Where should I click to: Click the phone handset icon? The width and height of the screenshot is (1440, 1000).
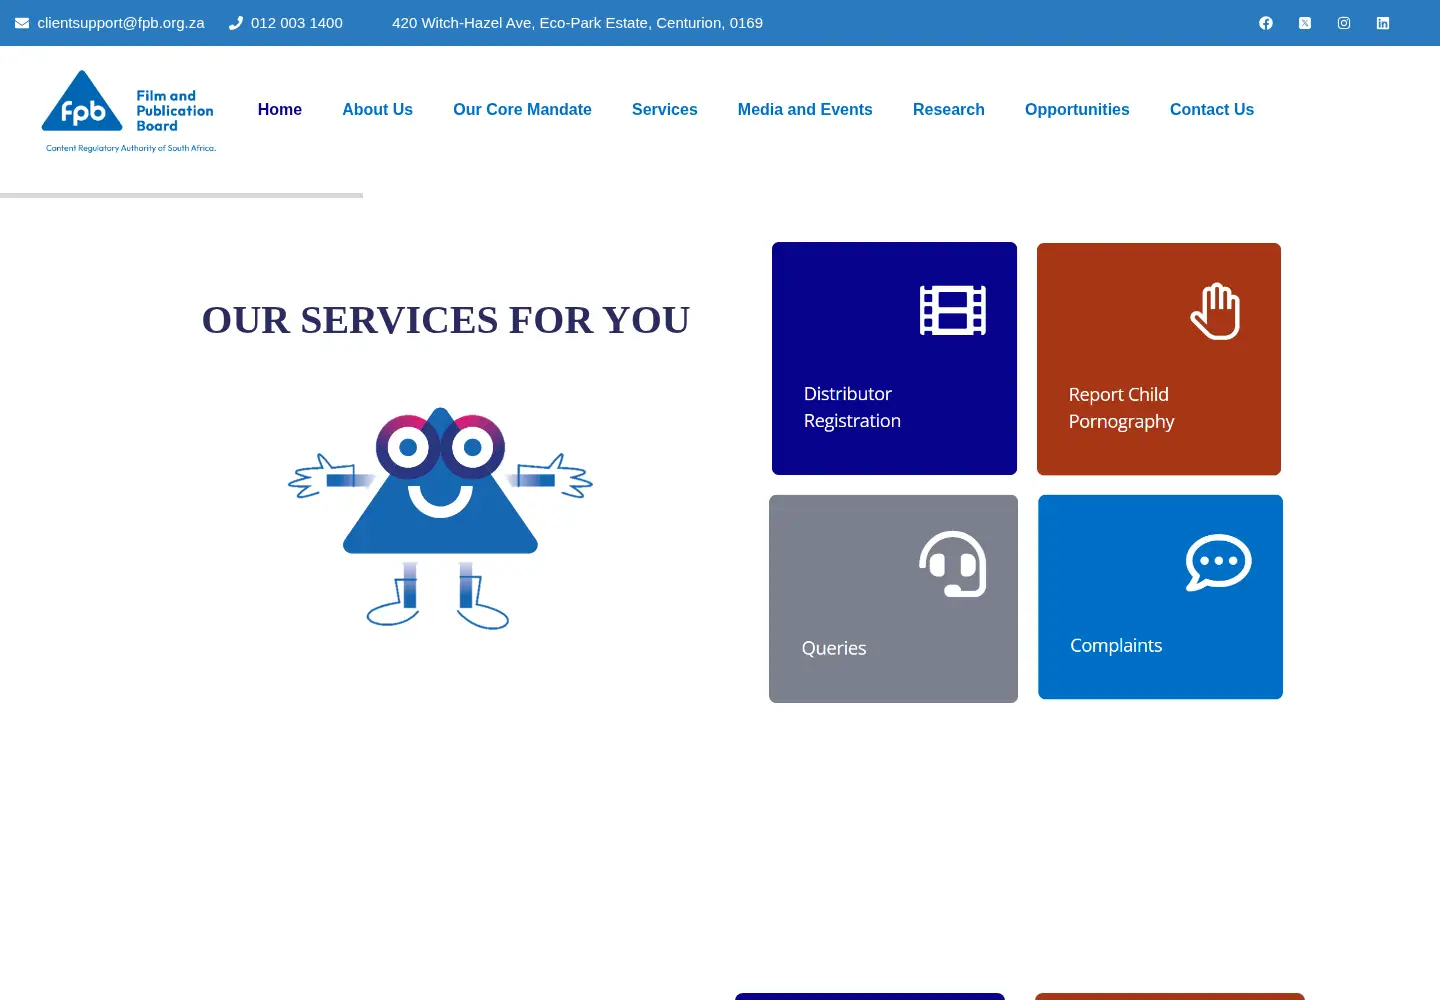click(236, 23)
